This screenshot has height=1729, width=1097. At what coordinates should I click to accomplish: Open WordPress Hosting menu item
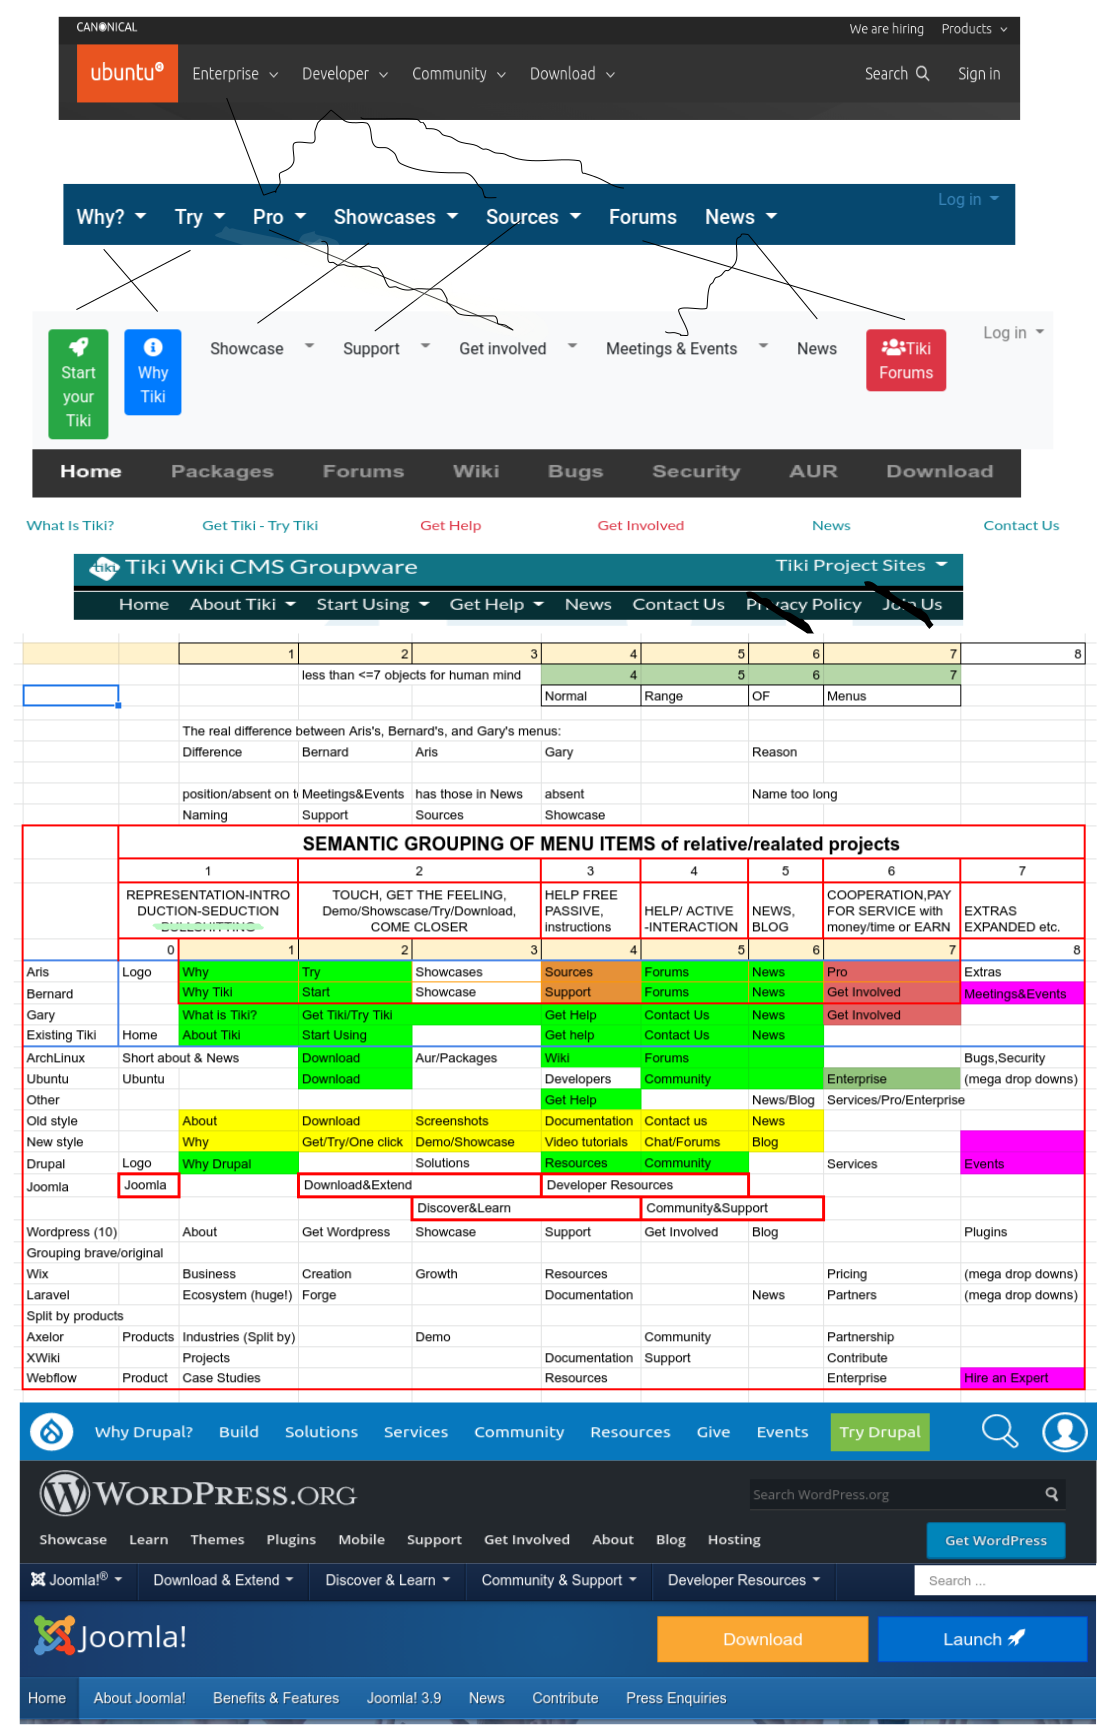(734, 1540)
